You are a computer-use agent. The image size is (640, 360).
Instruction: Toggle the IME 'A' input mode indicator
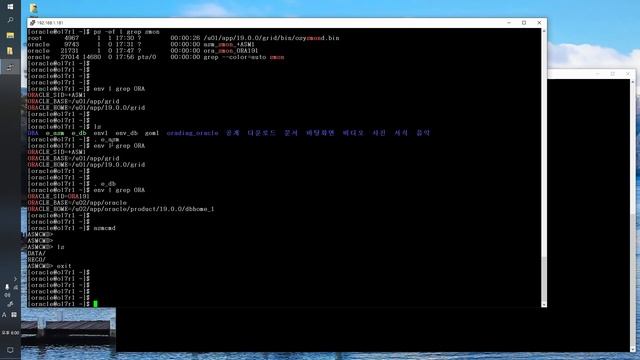[4, 315]
